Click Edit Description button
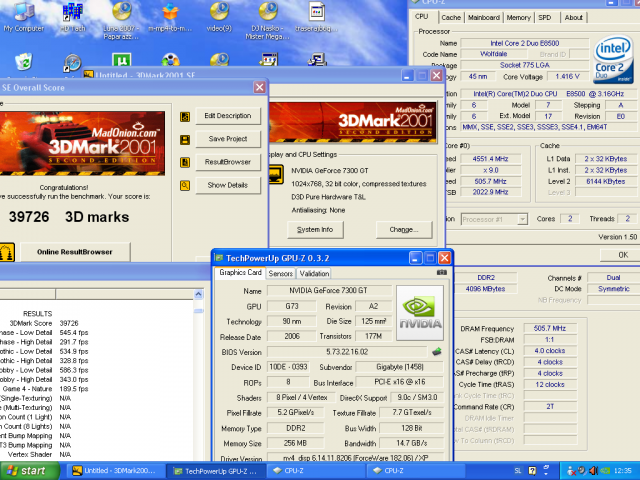640x480 pixels. pos(228,116)
